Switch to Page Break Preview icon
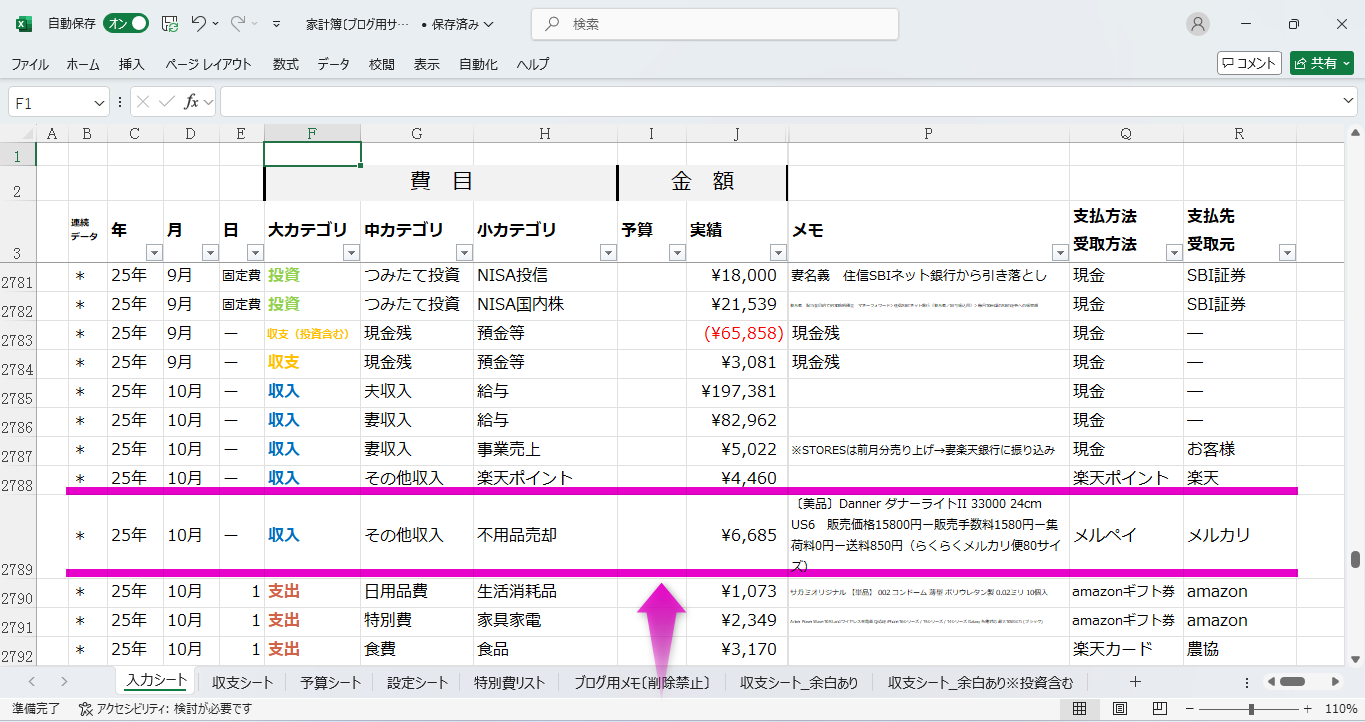The image size is (1365, 722). (1158, 709)
